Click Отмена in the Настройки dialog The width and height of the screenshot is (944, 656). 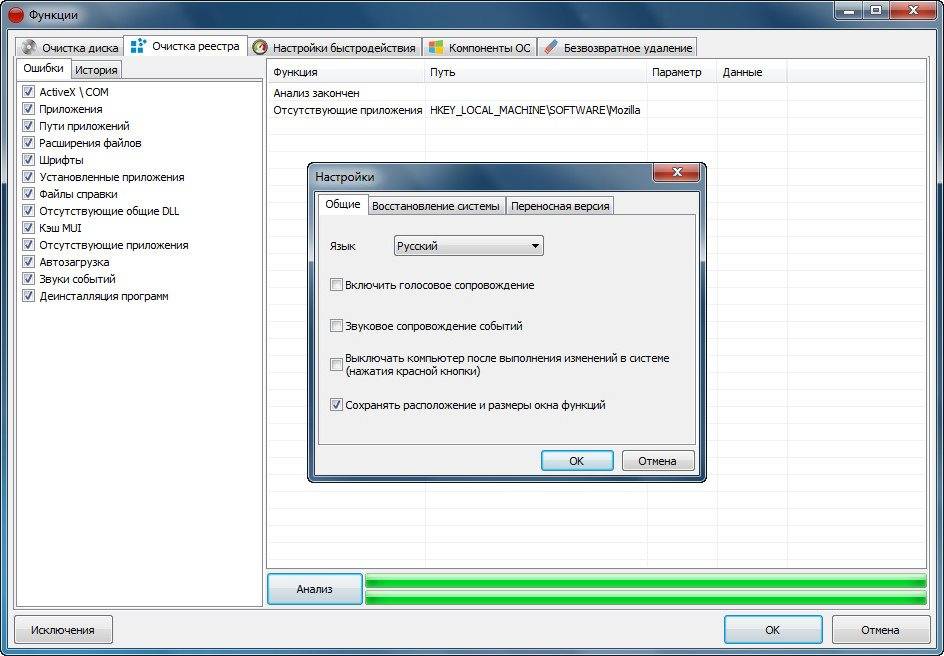pyautogui.click(x=657, y=460)
